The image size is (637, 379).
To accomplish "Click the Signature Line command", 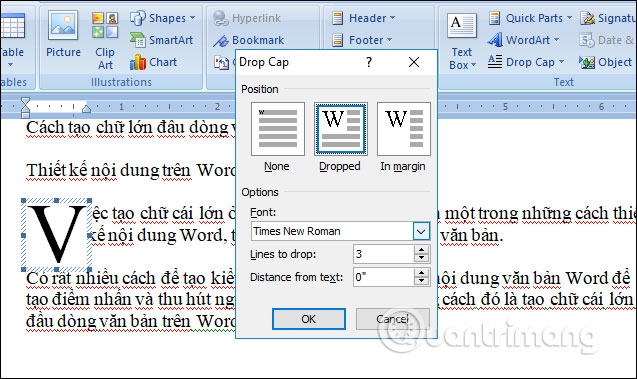I will point(607,18).
